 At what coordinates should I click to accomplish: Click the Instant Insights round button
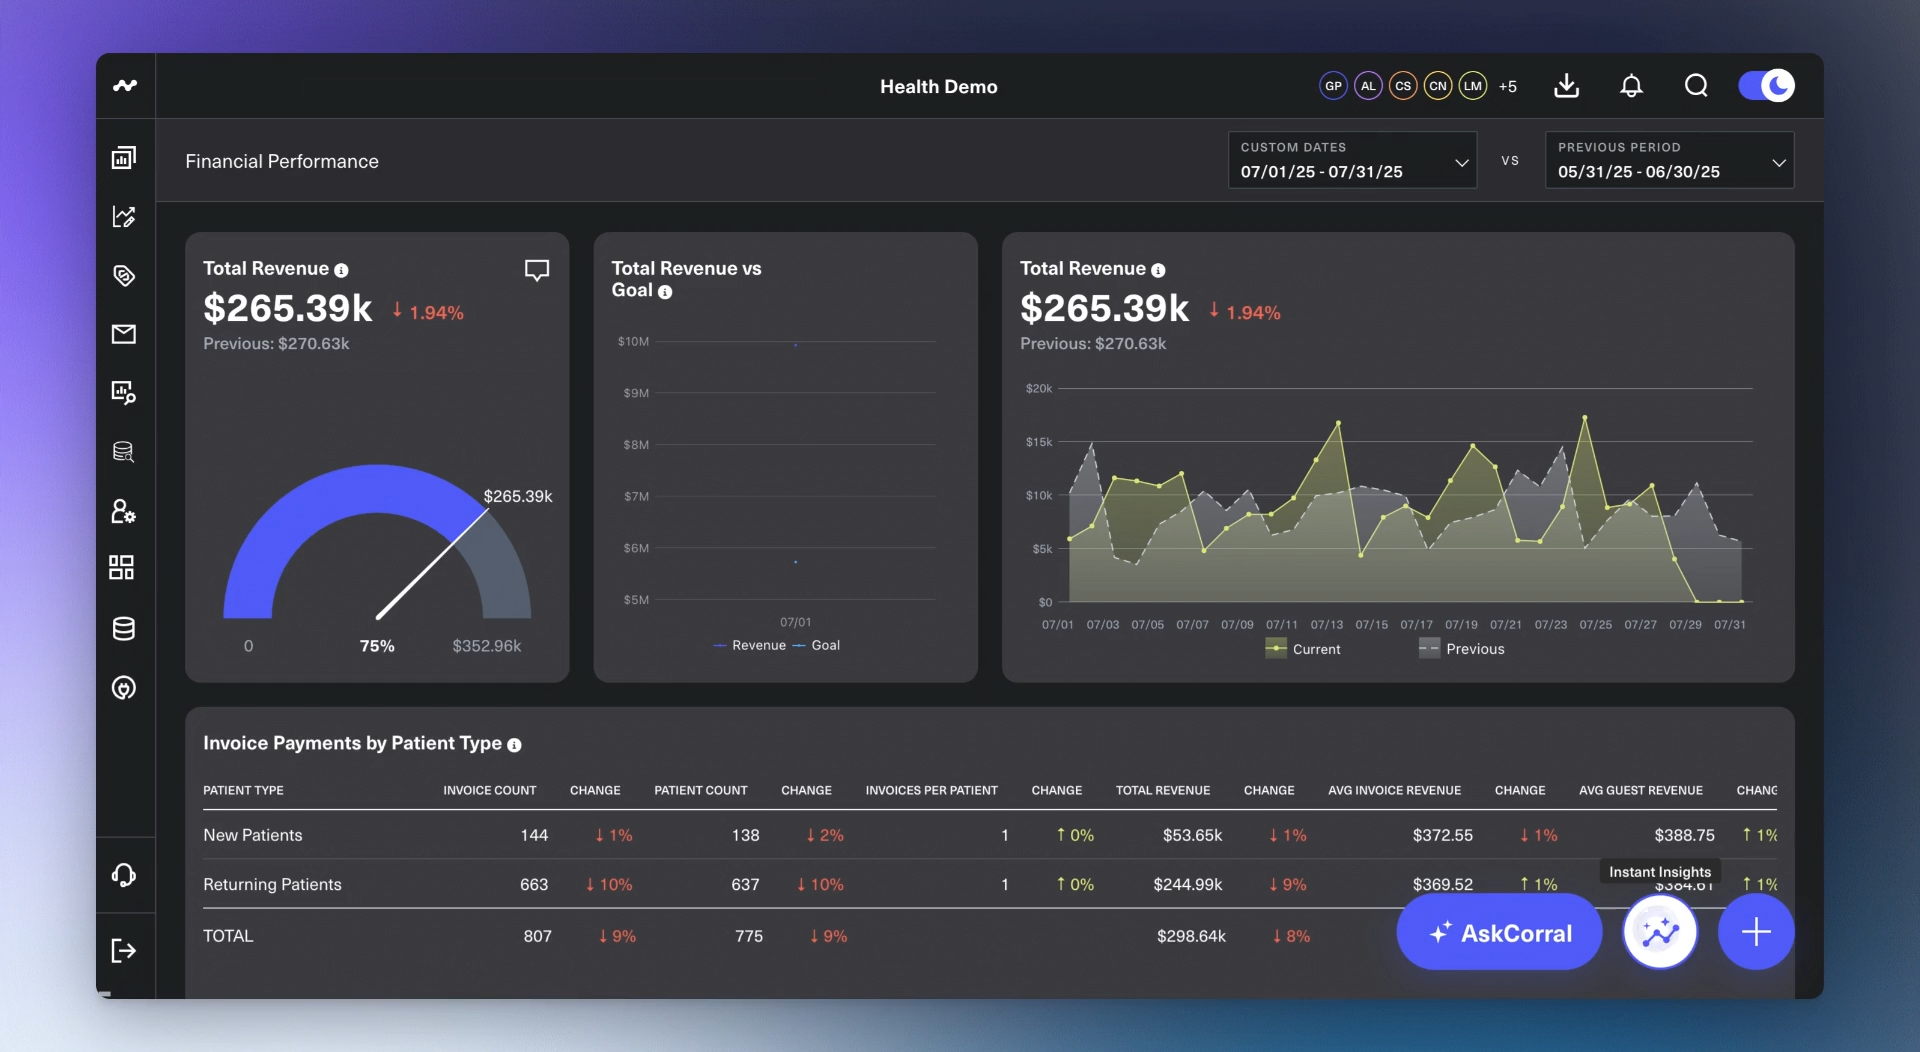pos(1660,932)
